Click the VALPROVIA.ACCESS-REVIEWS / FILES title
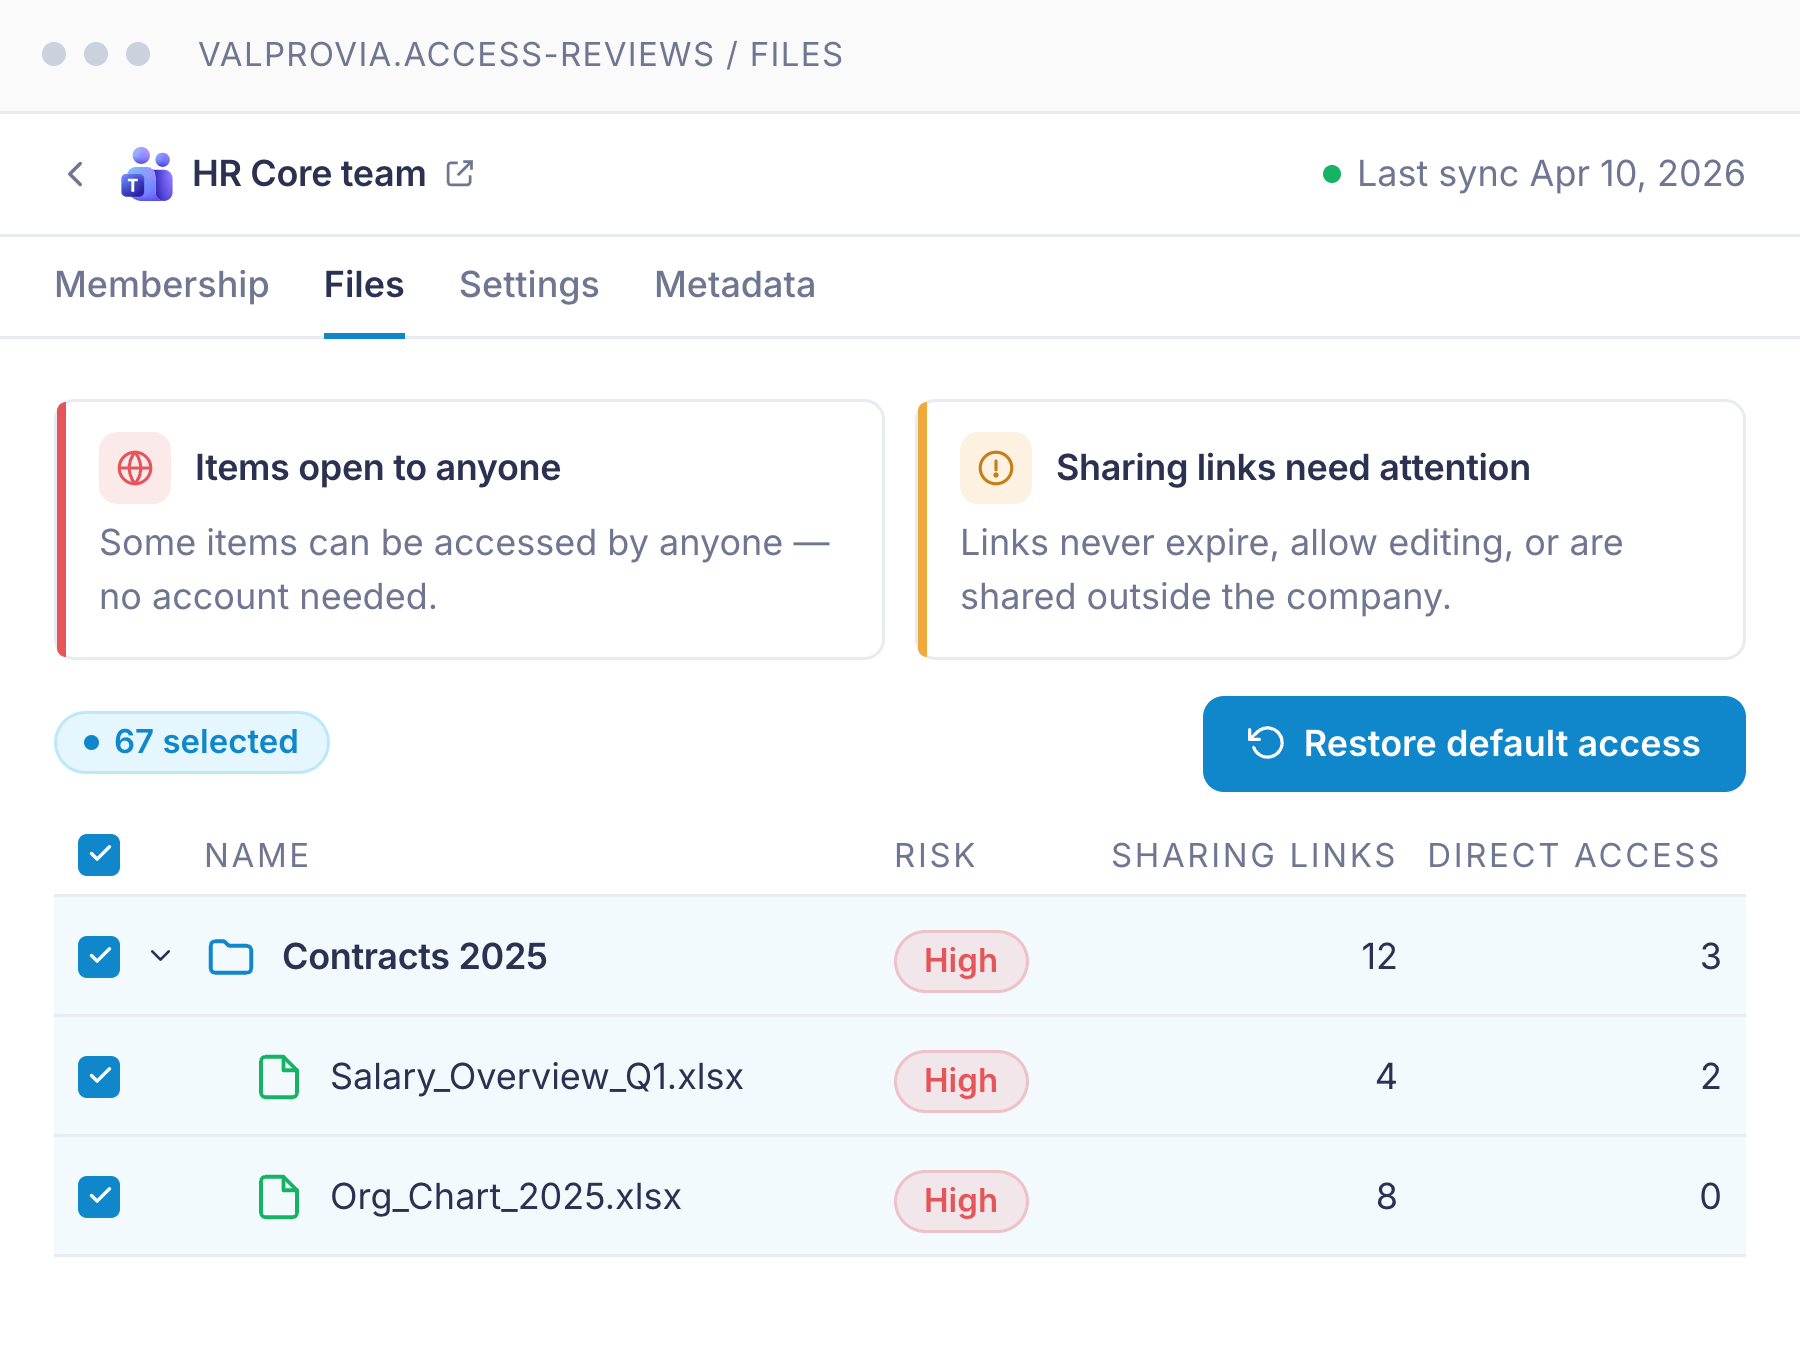Viewport: 1800px width, 1350px height. pyautogui.click(x=521, y=55)
